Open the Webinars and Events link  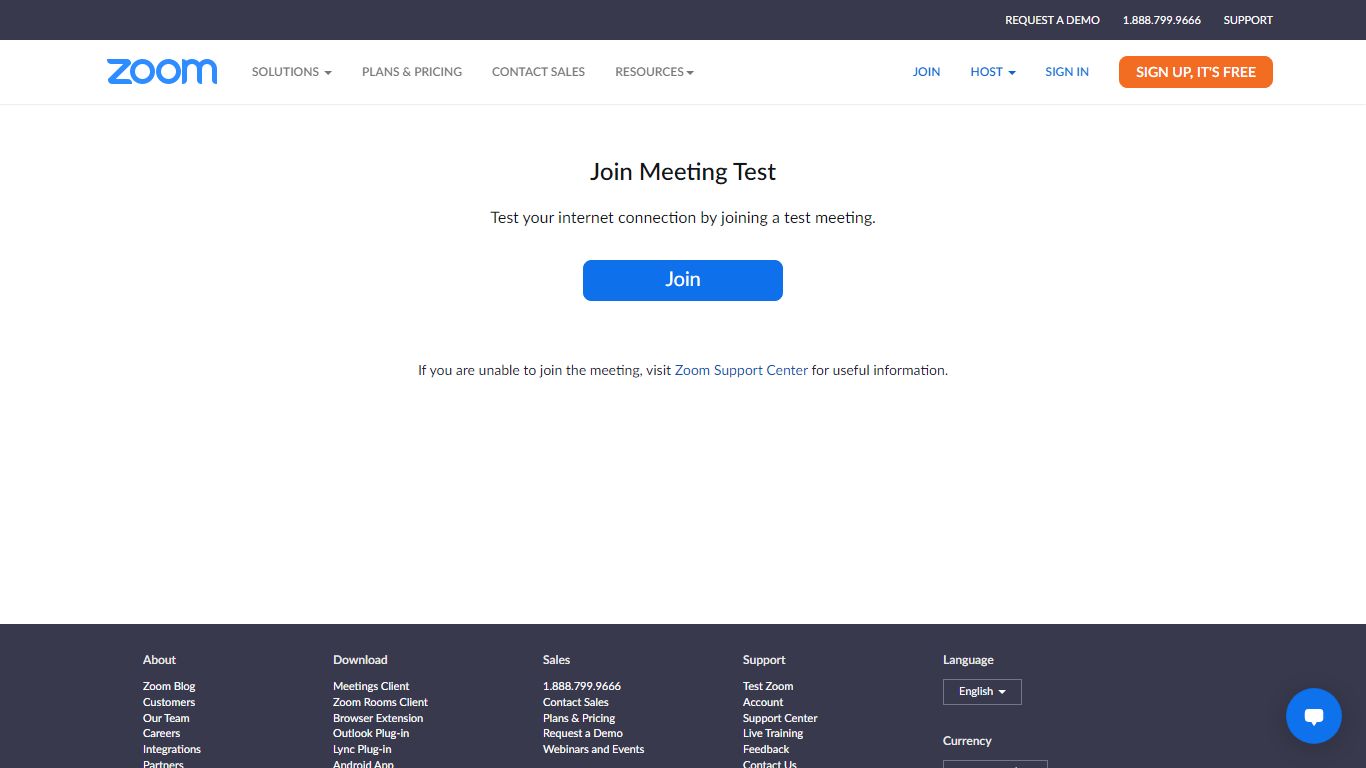[594, 749]
